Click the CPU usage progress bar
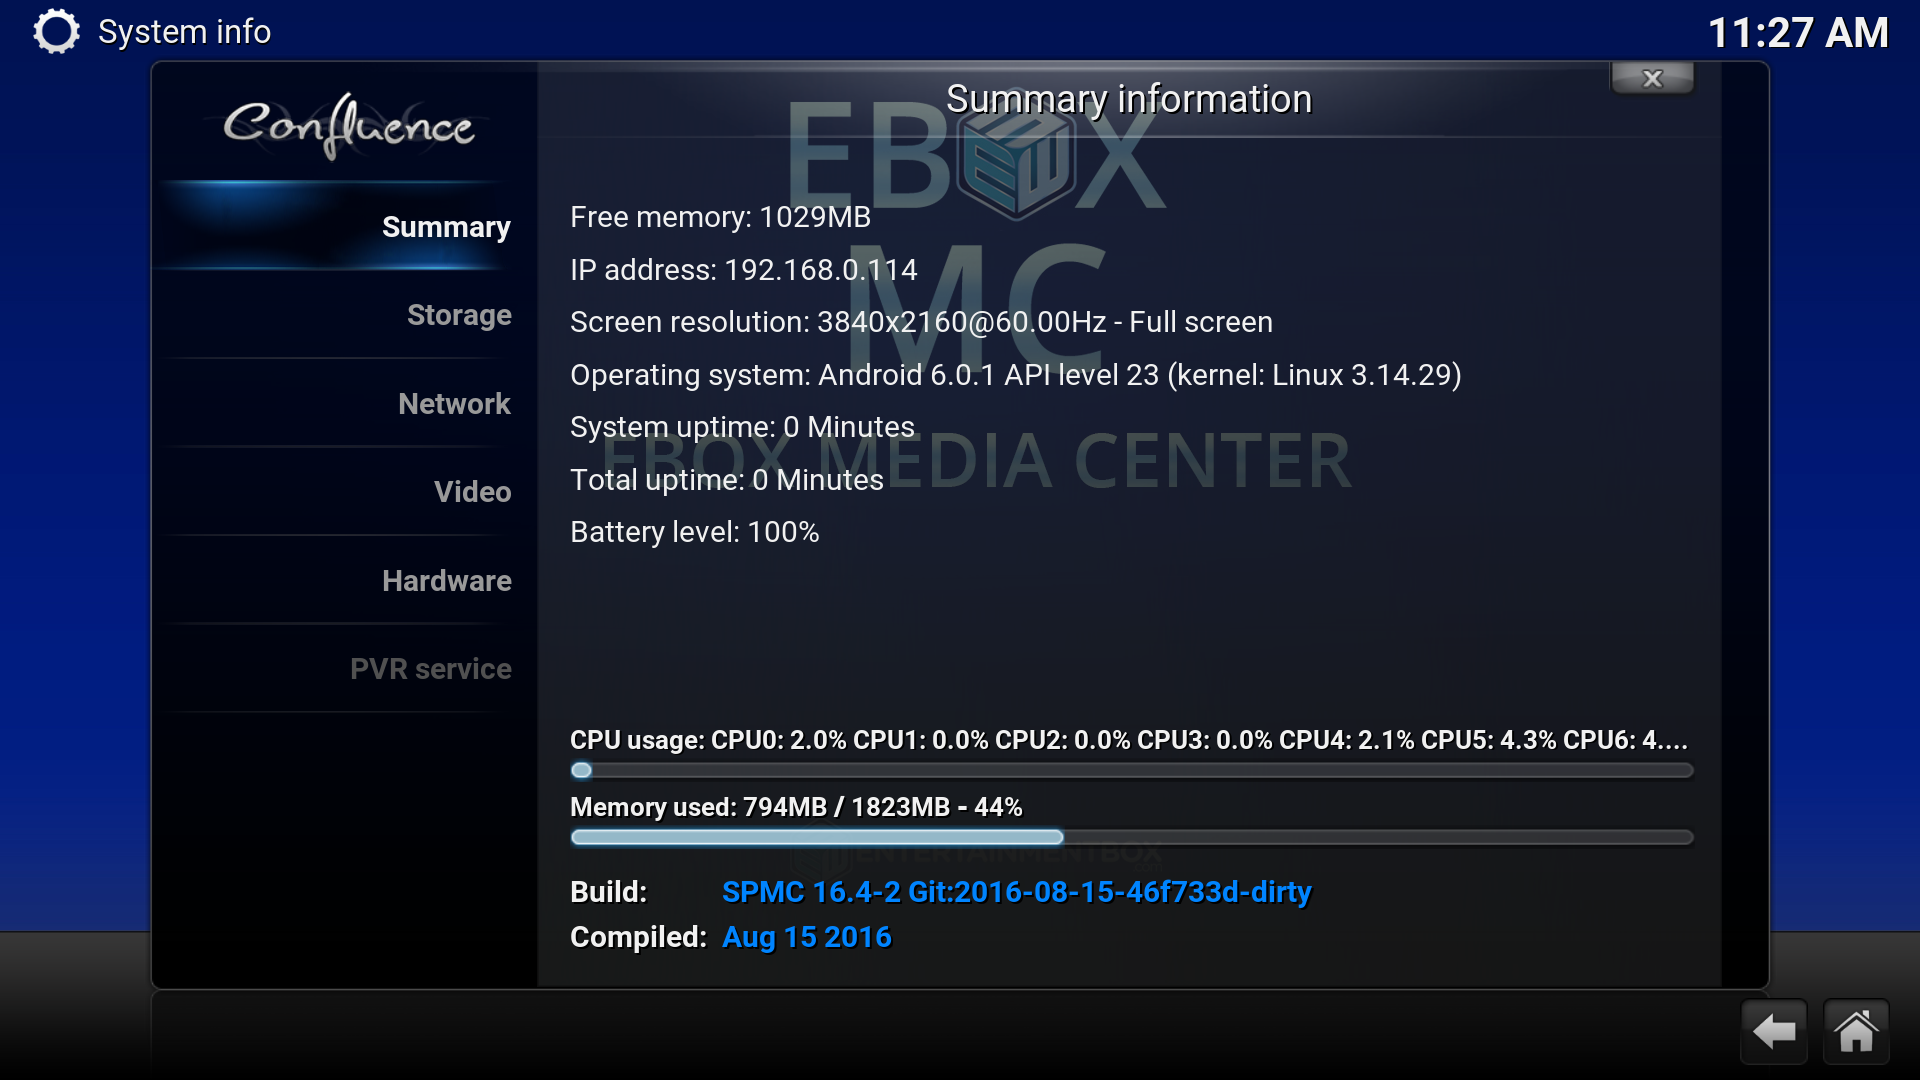The image size is (1920, 1080). 1131,770
